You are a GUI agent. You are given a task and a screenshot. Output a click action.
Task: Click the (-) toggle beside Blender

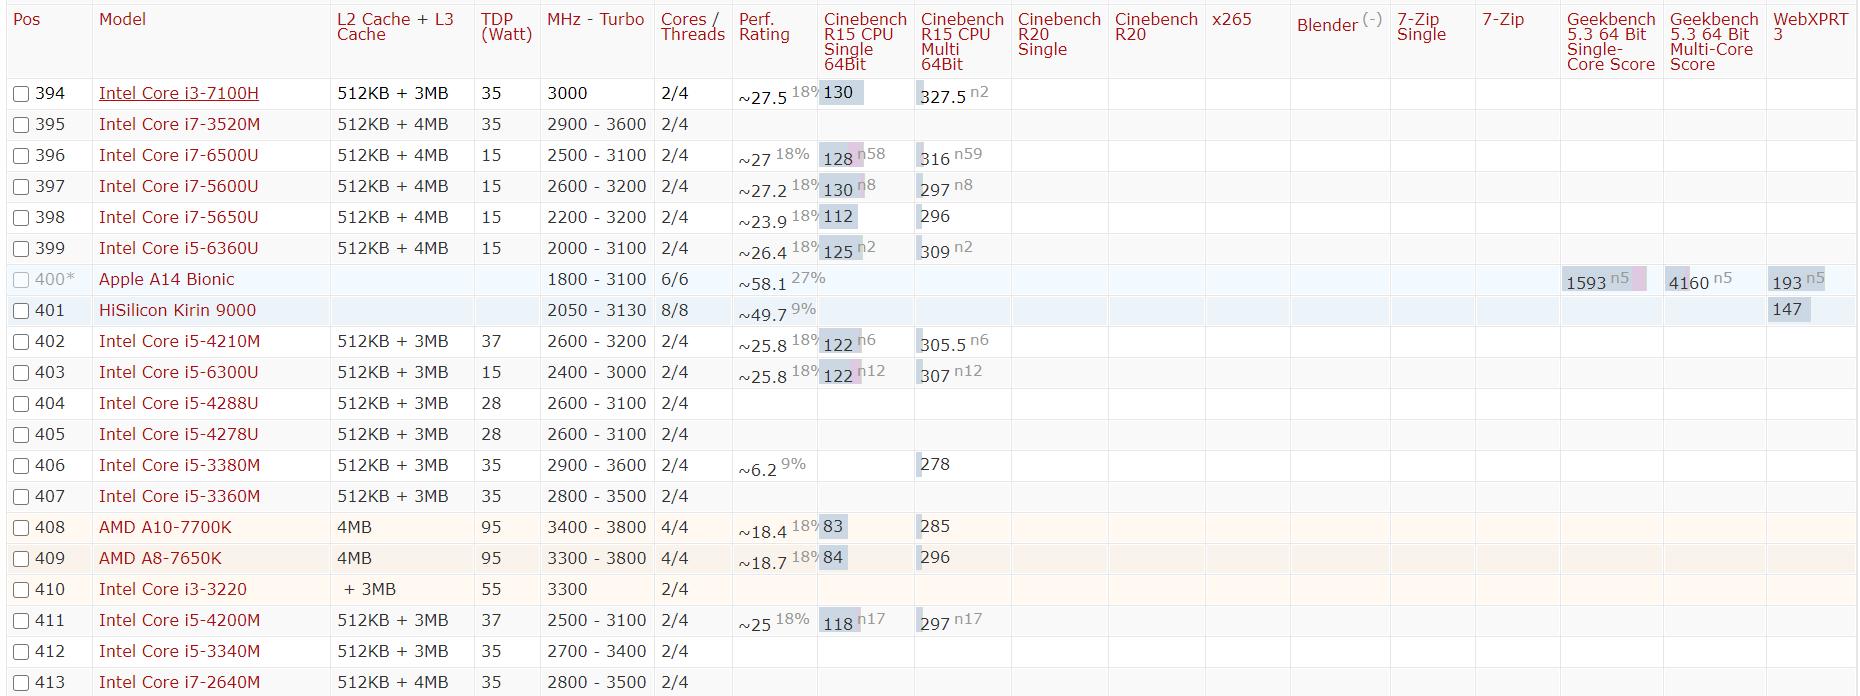coord(1372,19)
